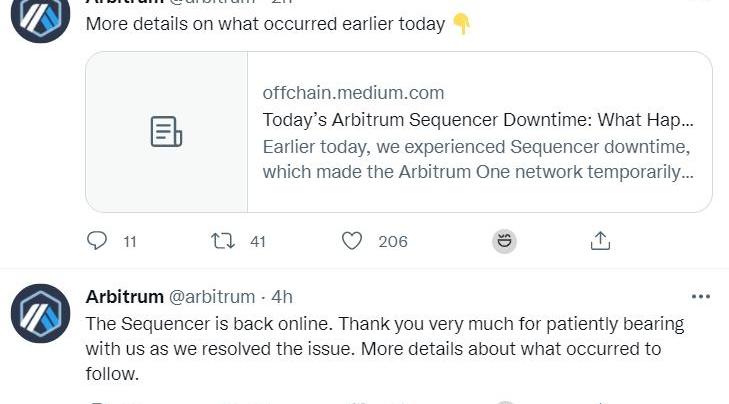The height and width of the screenshot is (404, 729).
Task: Open the offchain.medium.com domain link
Action: coord(353,93)
